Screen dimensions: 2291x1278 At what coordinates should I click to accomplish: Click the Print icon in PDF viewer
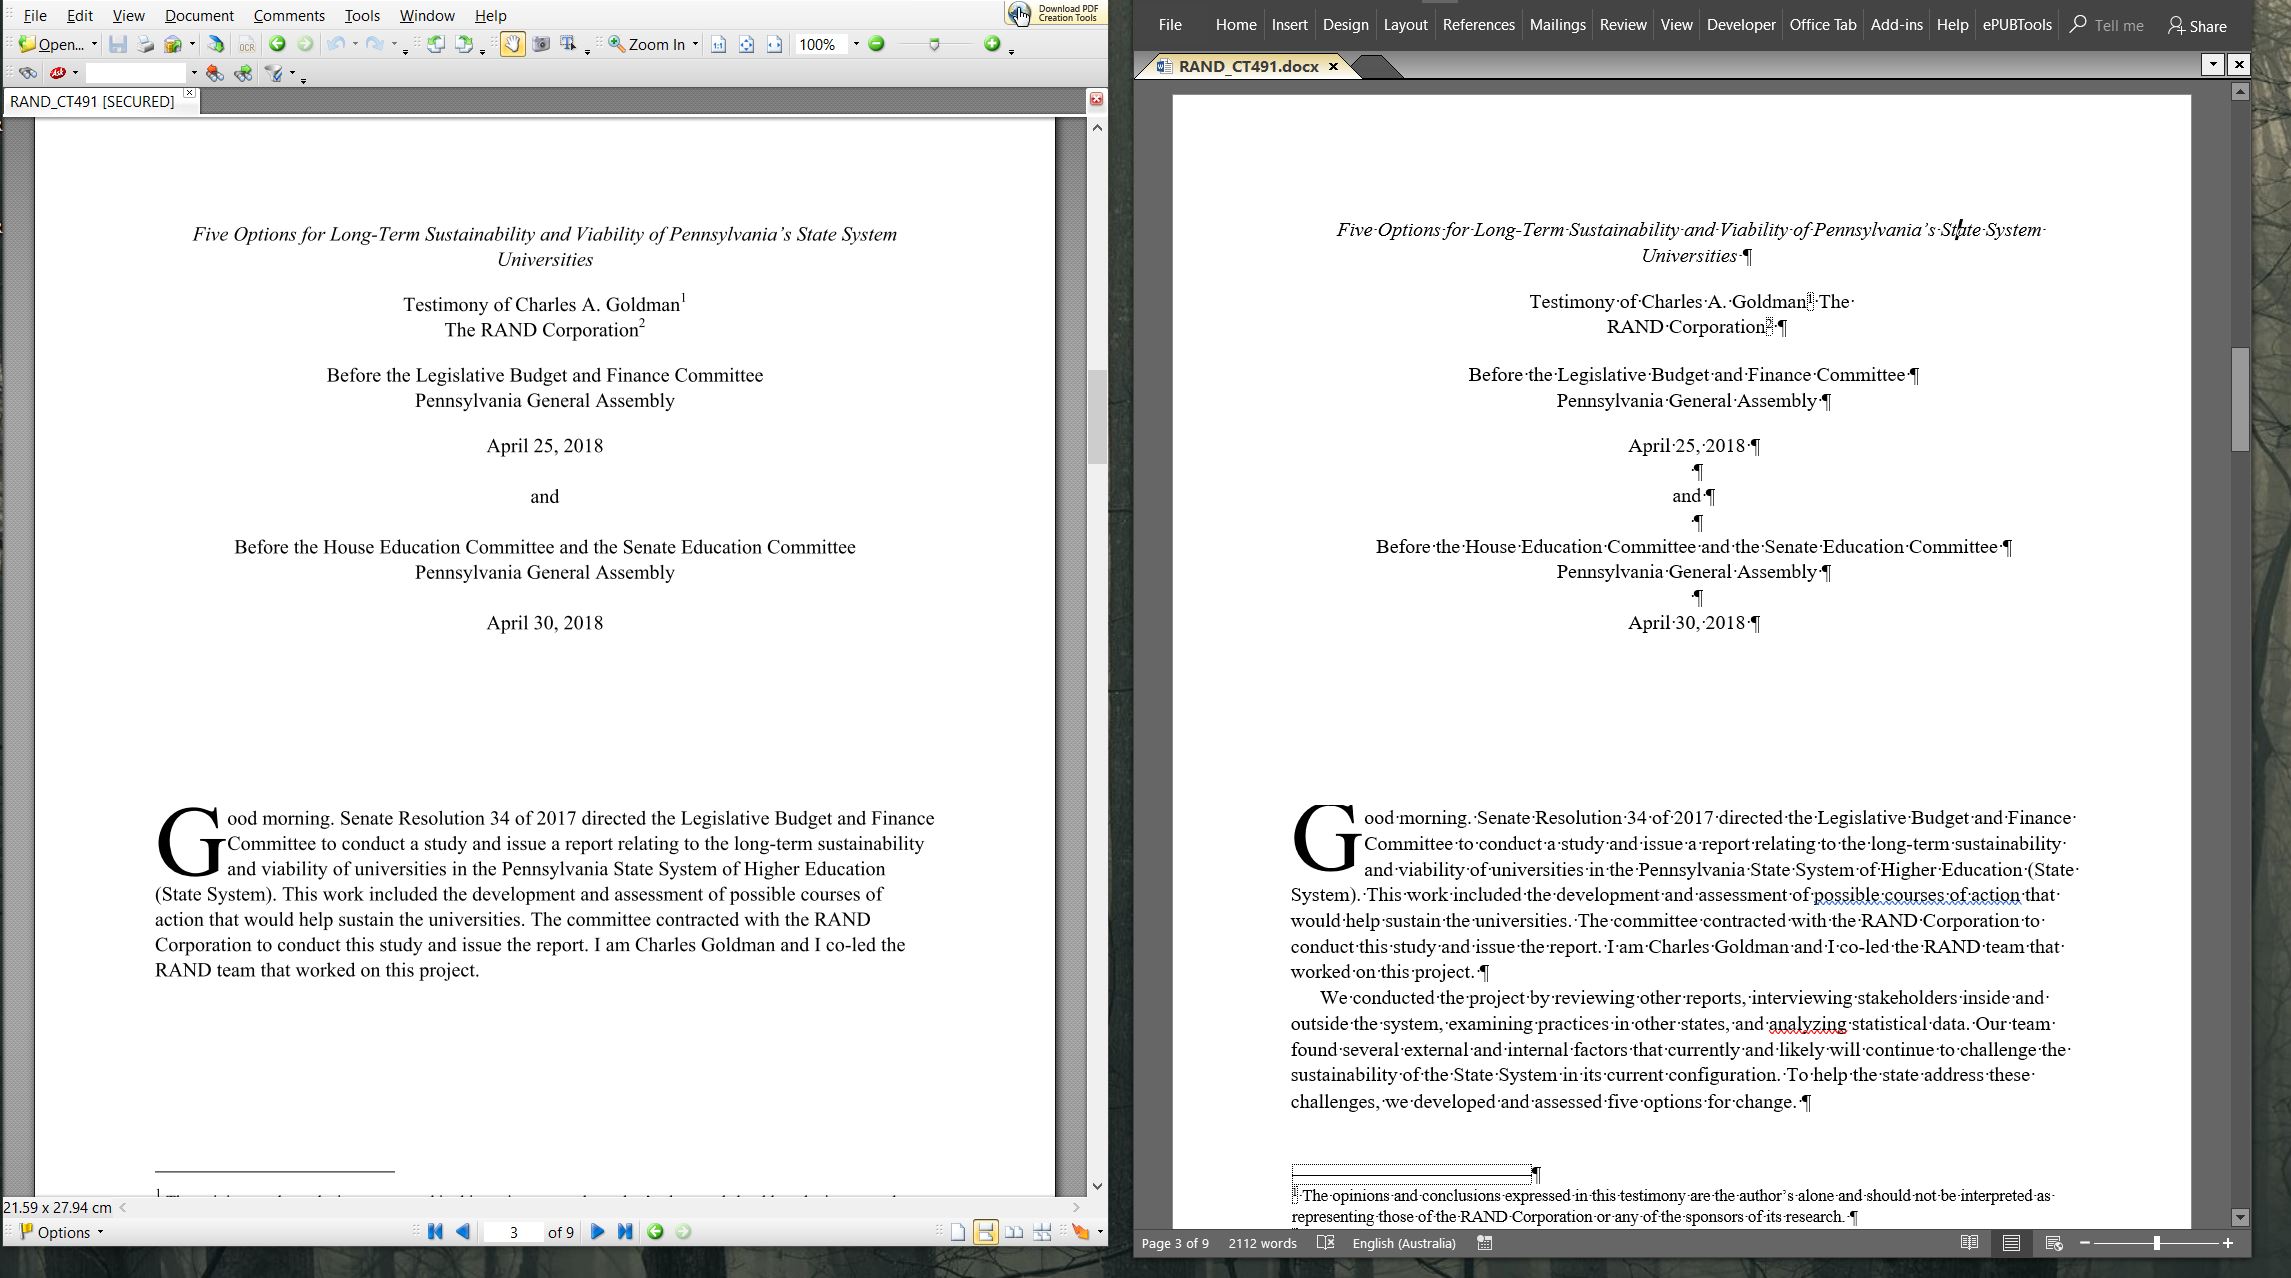(146, 44)
